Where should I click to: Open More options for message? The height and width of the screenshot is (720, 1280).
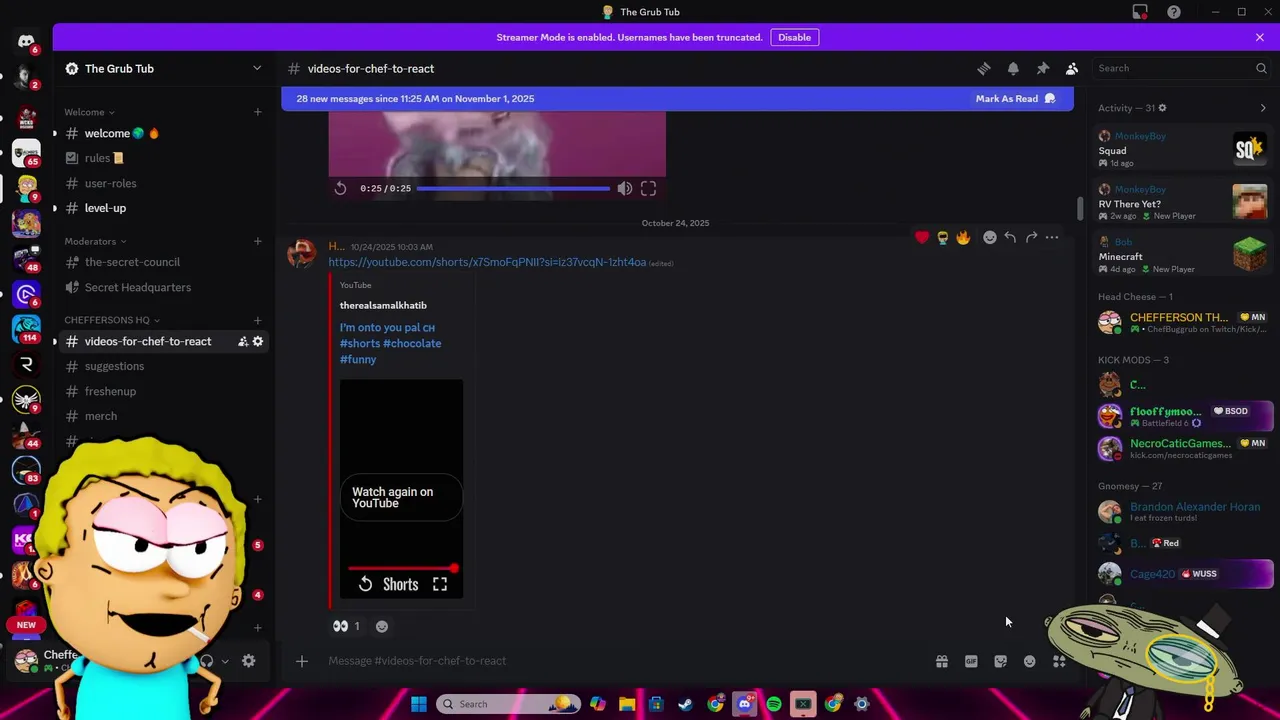1052,237
